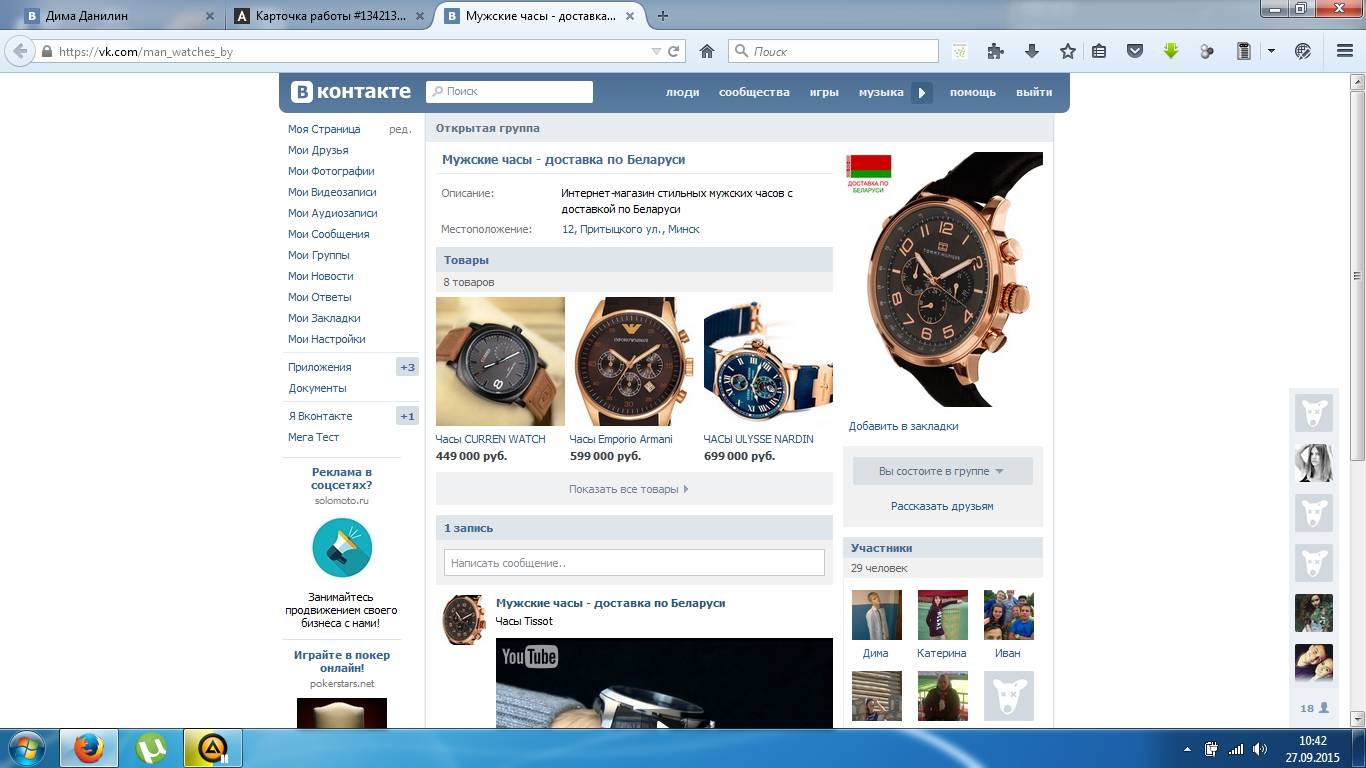The width and height of the screenshot is (1366, 768).
Task: Log out via 'выйти'
Action: pos(1034,92)
